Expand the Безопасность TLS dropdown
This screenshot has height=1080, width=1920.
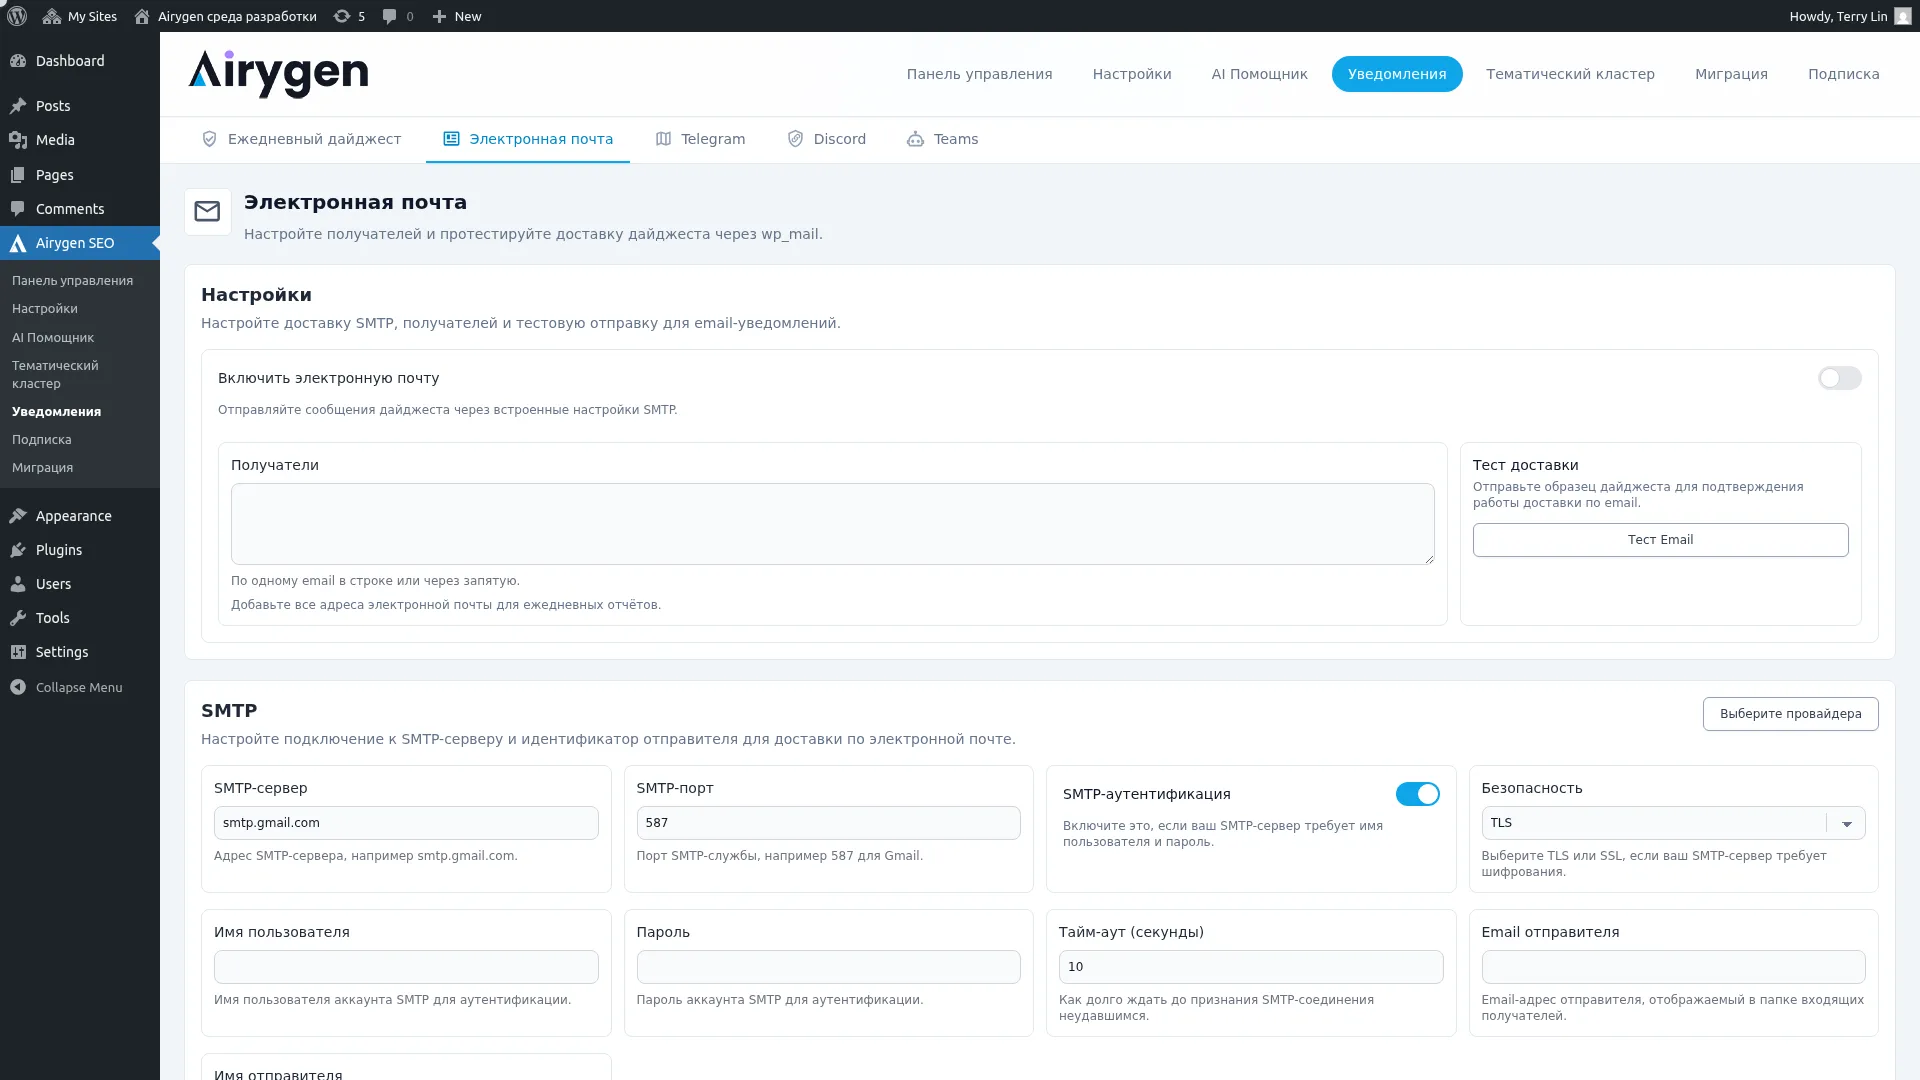click(x=1672, y=823)
